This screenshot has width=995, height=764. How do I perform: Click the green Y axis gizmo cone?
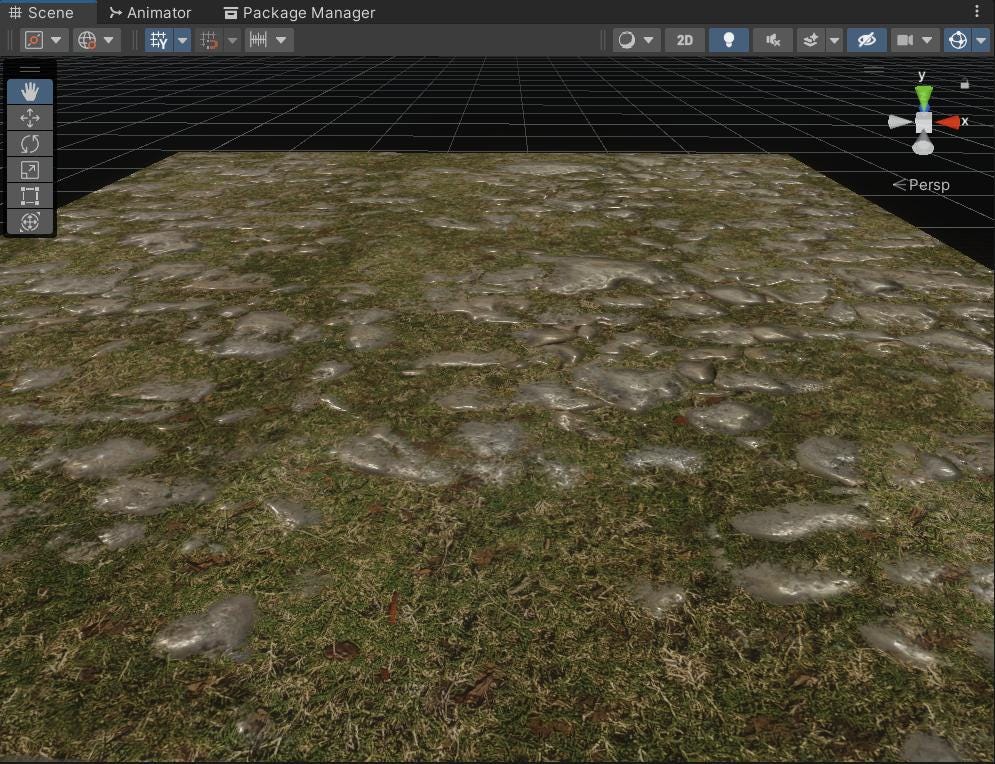pos(922,95)
